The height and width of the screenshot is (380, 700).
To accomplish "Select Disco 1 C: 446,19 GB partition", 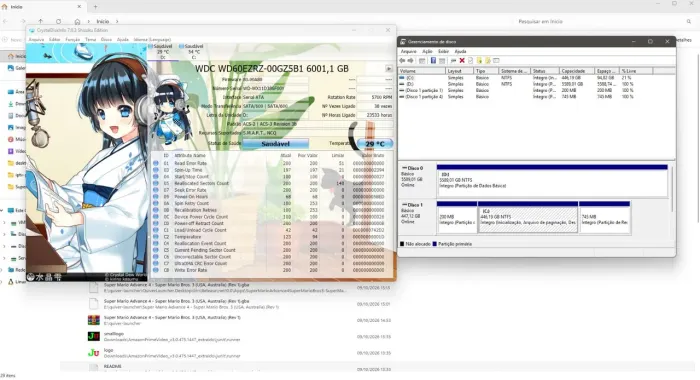I will [x=528, y=217].
